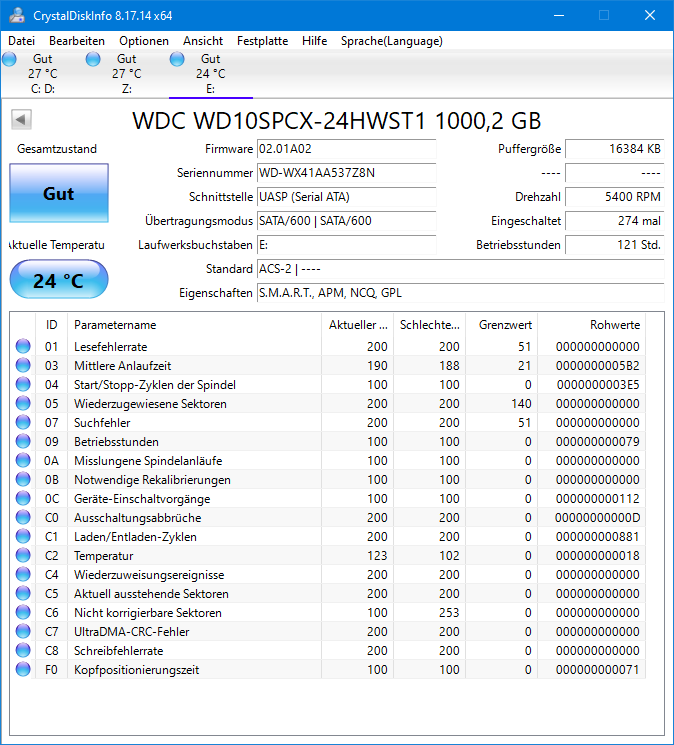Click status orb for E: drive
The width and height of the screenshot is (674, 745).
pyautogui.click(x=177, y=59)
